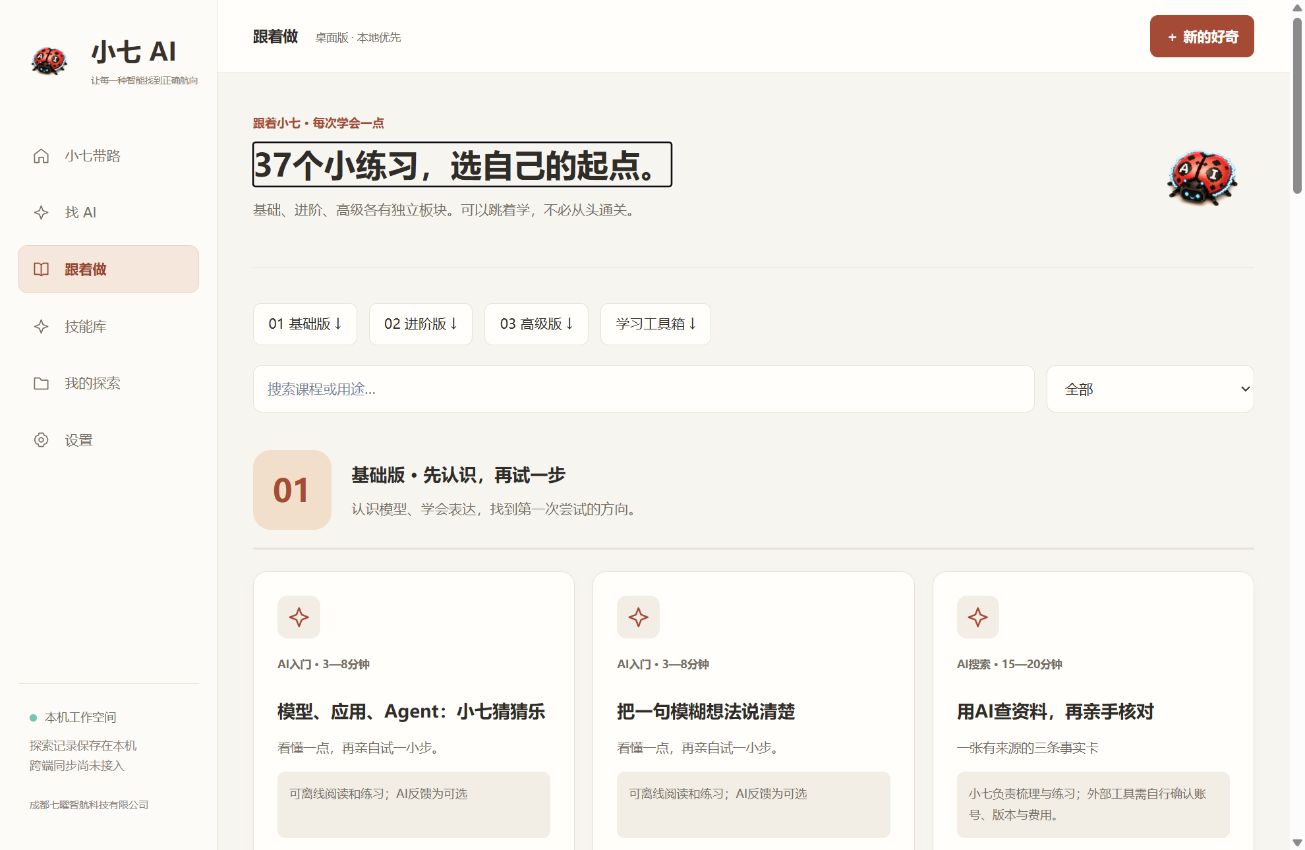The width and height of the screenshot is (1305, 850).
Task: Open 设置 in the sidebar
Action: pyautogui.click(x=108, y=440)
